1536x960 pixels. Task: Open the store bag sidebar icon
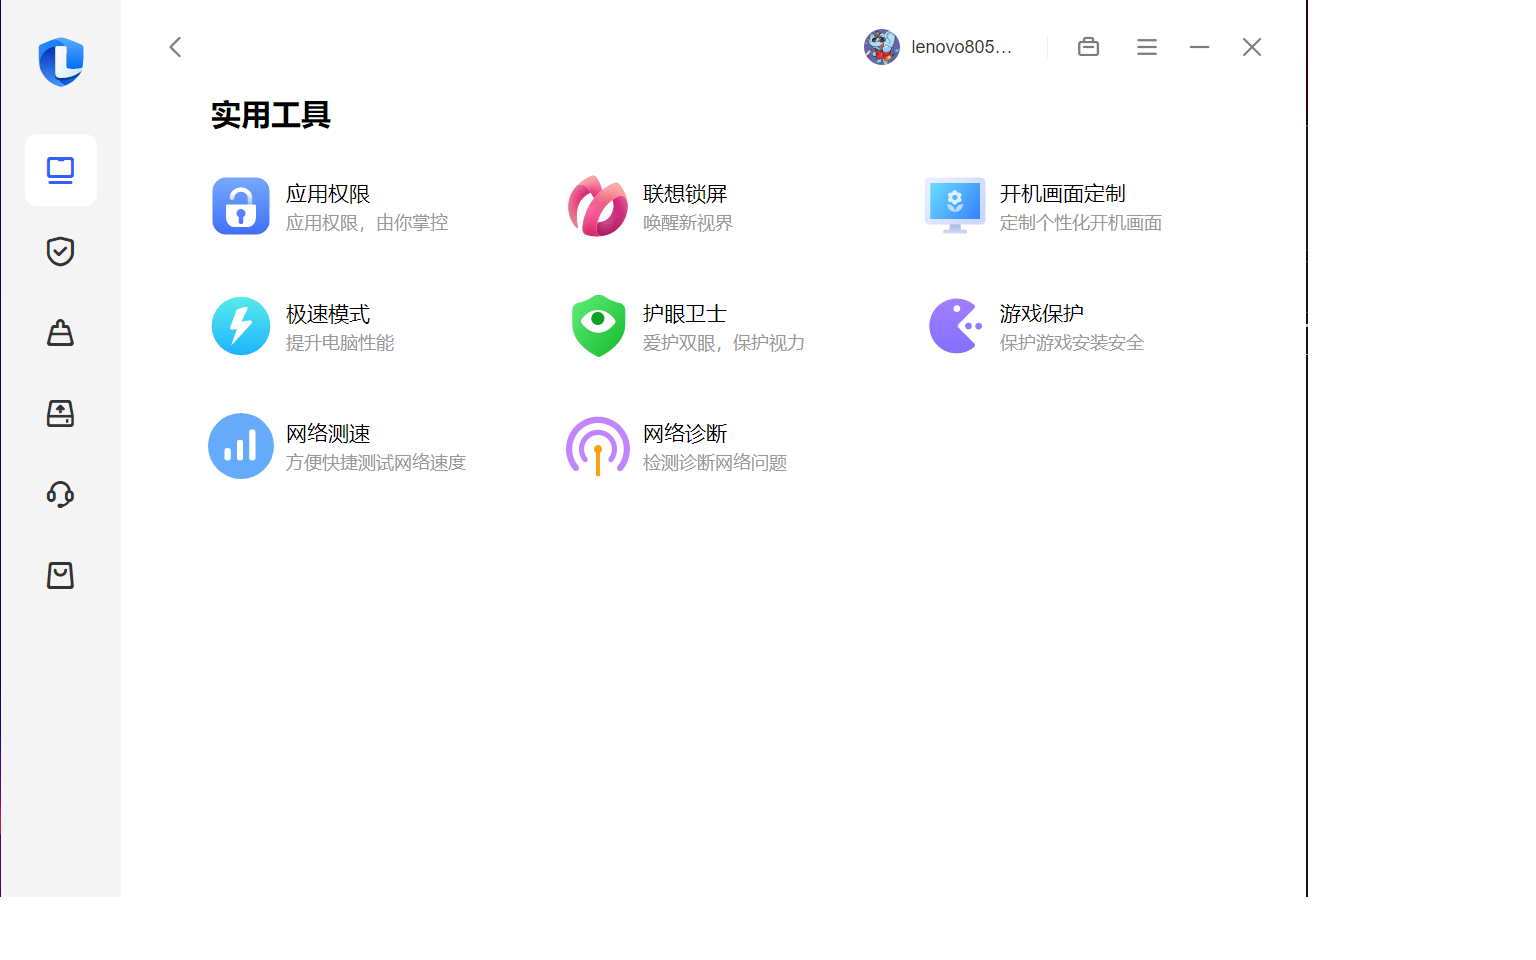[61, 575]
